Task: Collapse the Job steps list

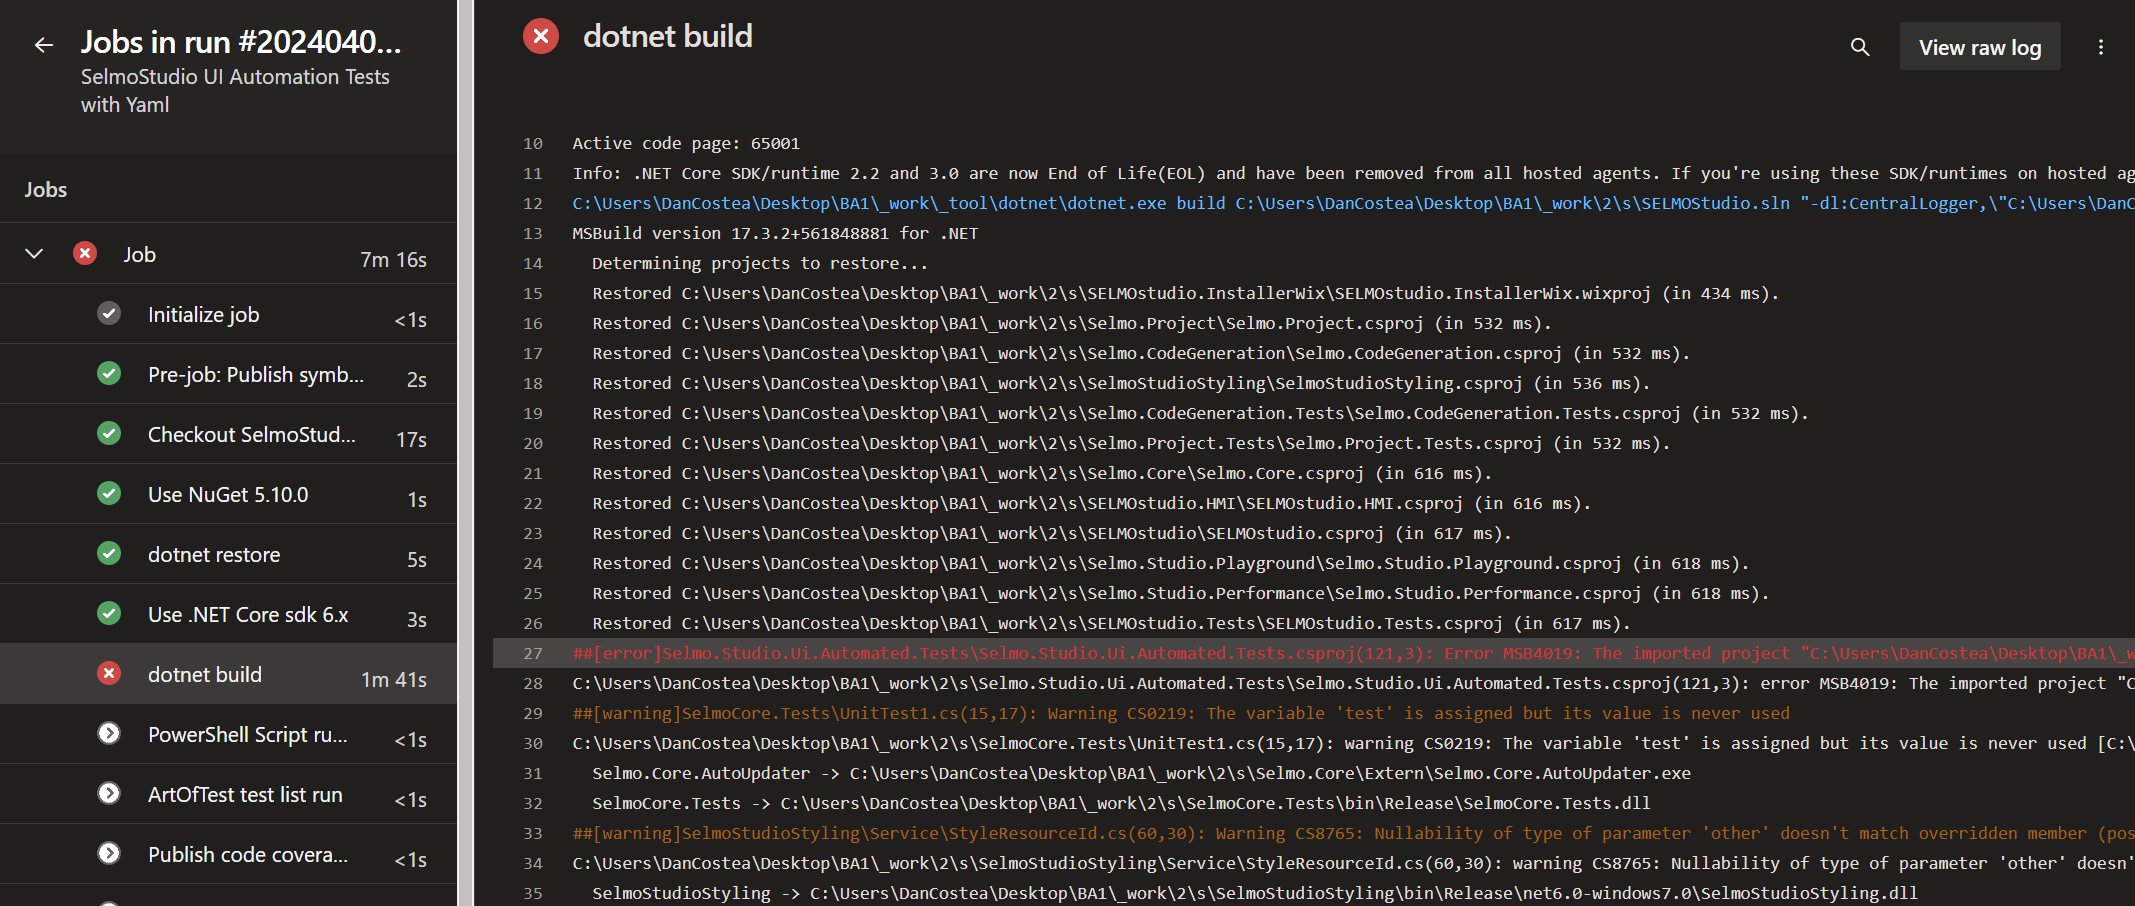Action: (x=33, y=253)
